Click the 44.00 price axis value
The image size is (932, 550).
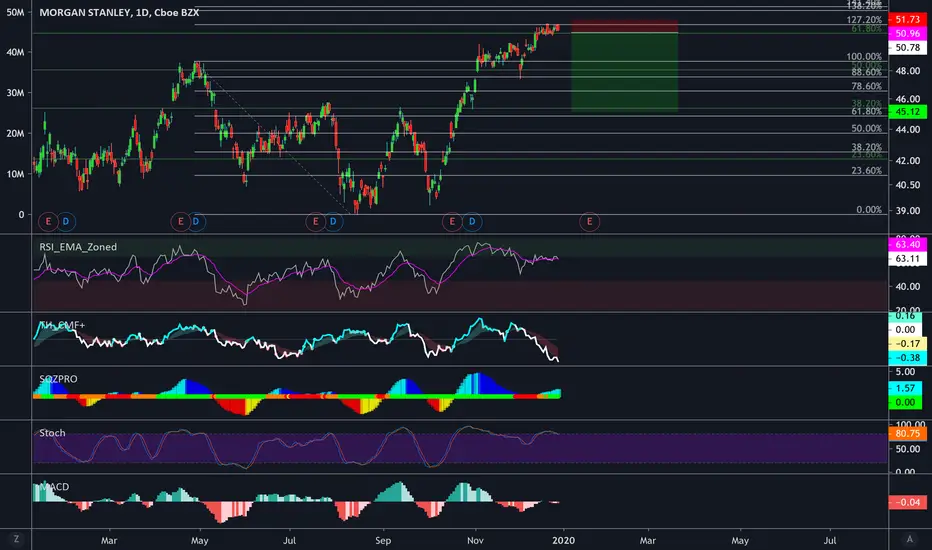click(908, 130)
